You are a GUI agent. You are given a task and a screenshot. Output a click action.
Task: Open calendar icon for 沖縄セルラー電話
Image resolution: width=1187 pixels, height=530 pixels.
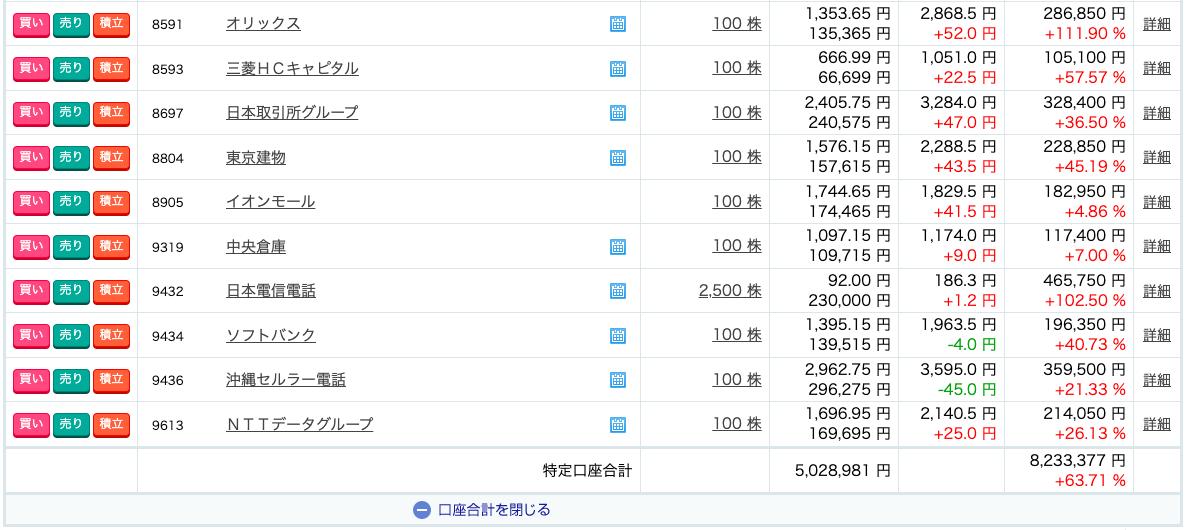click(618, 379)
